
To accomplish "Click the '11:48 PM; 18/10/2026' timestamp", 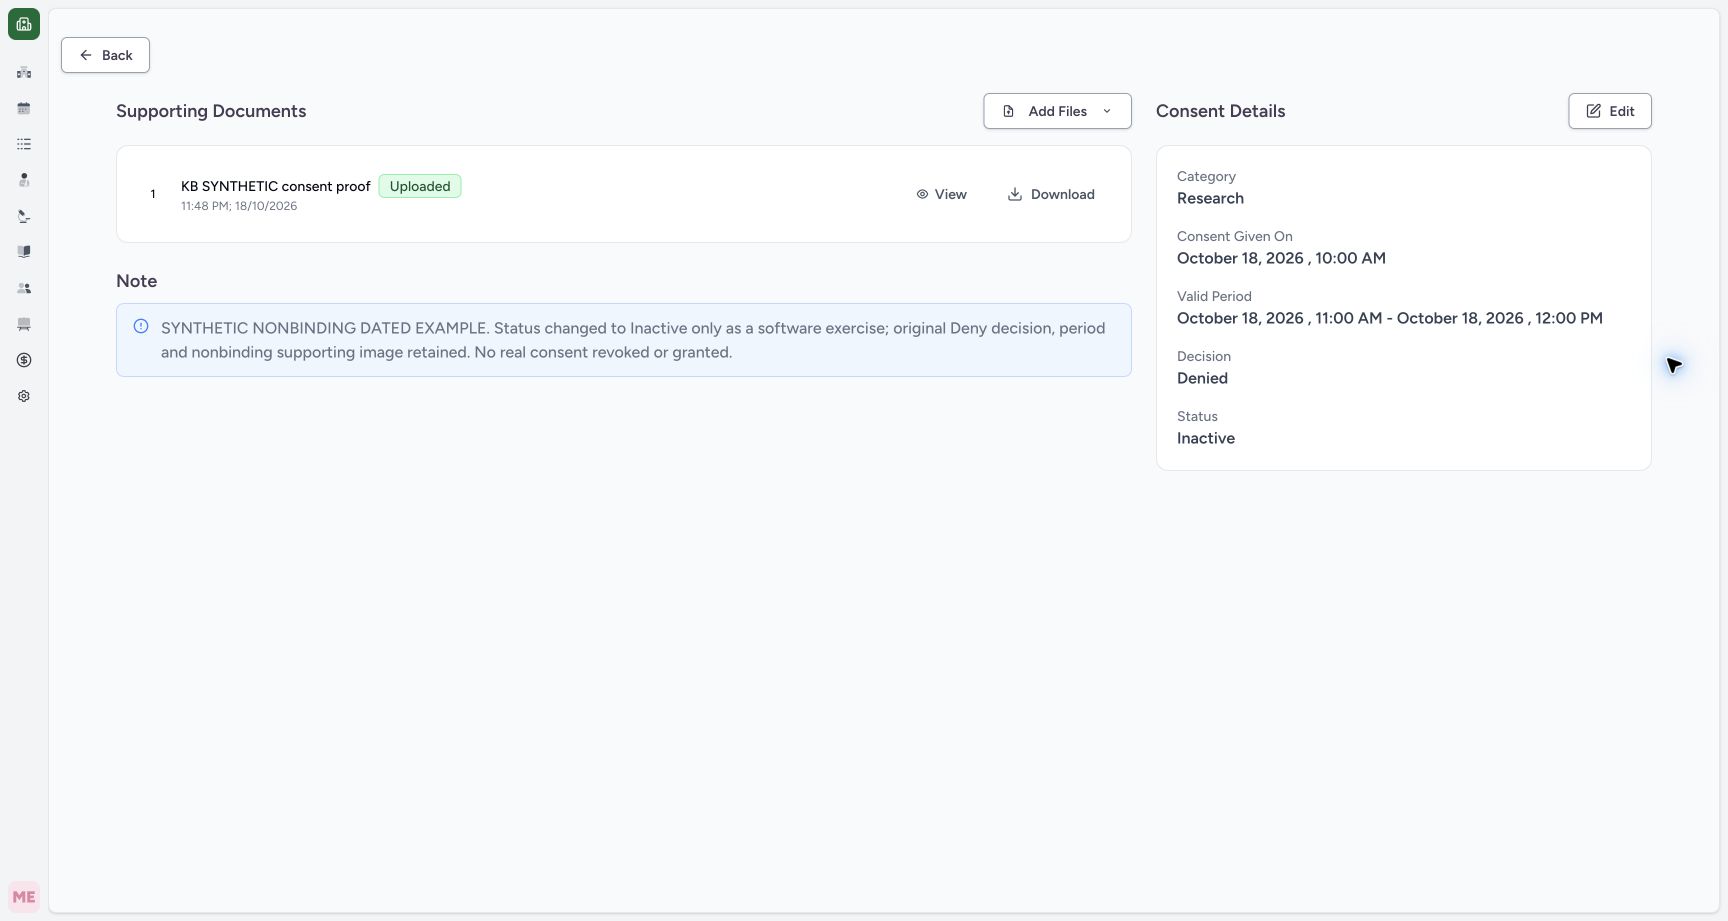I will pos(239,206).
